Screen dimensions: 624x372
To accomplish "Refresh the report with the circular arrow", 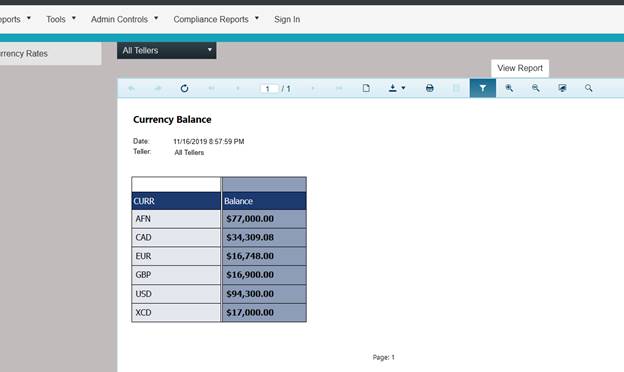I will pyautogui.click(x=184, y=88).
